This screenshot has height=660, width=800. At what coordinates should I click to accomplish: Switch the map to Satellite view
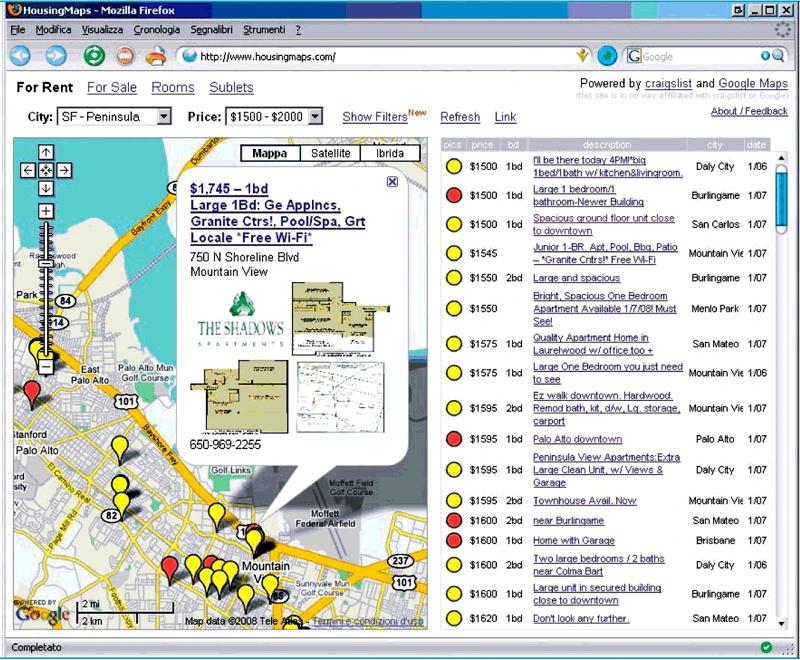tap(330, 153)
